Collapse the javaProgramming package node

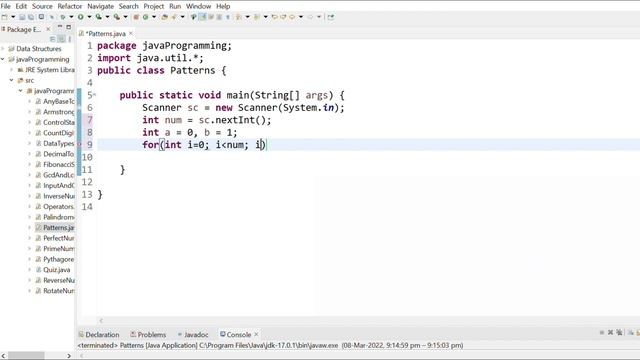[21, 91]
